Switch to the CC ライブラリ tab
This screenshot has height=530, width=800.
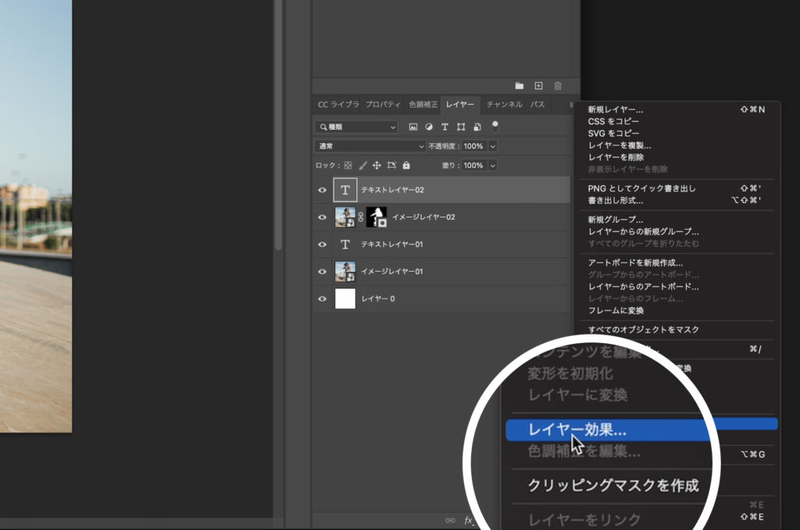coord(337,105)
